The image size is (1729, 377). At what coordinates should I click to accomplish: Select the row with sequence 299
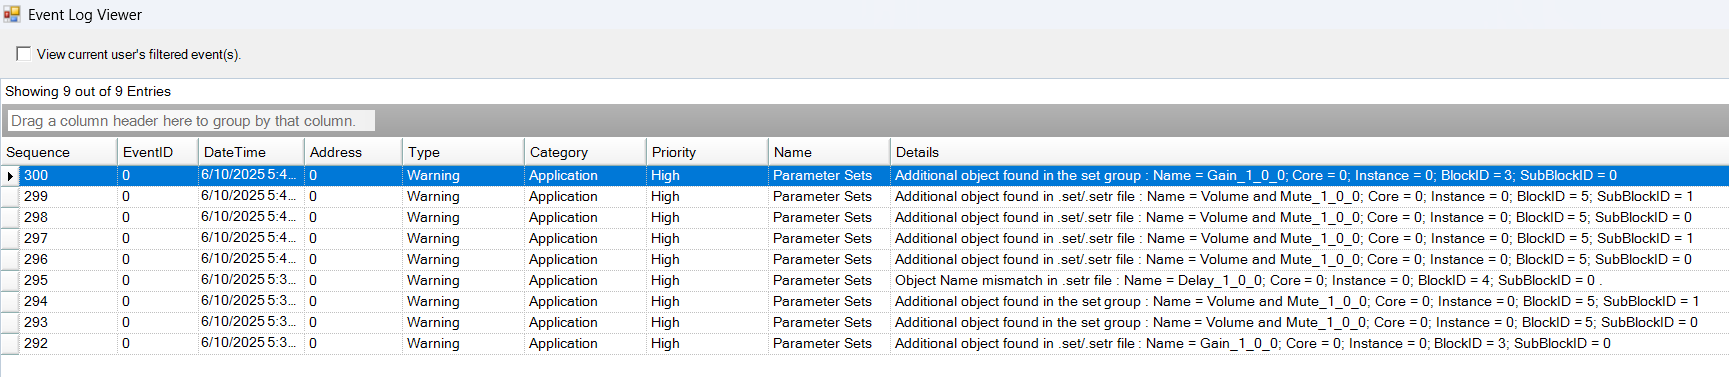click(x=865, y=197)
